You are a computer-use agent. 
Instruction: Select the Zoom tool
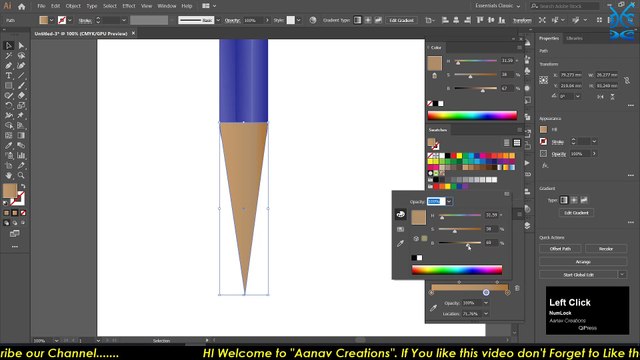21,176
